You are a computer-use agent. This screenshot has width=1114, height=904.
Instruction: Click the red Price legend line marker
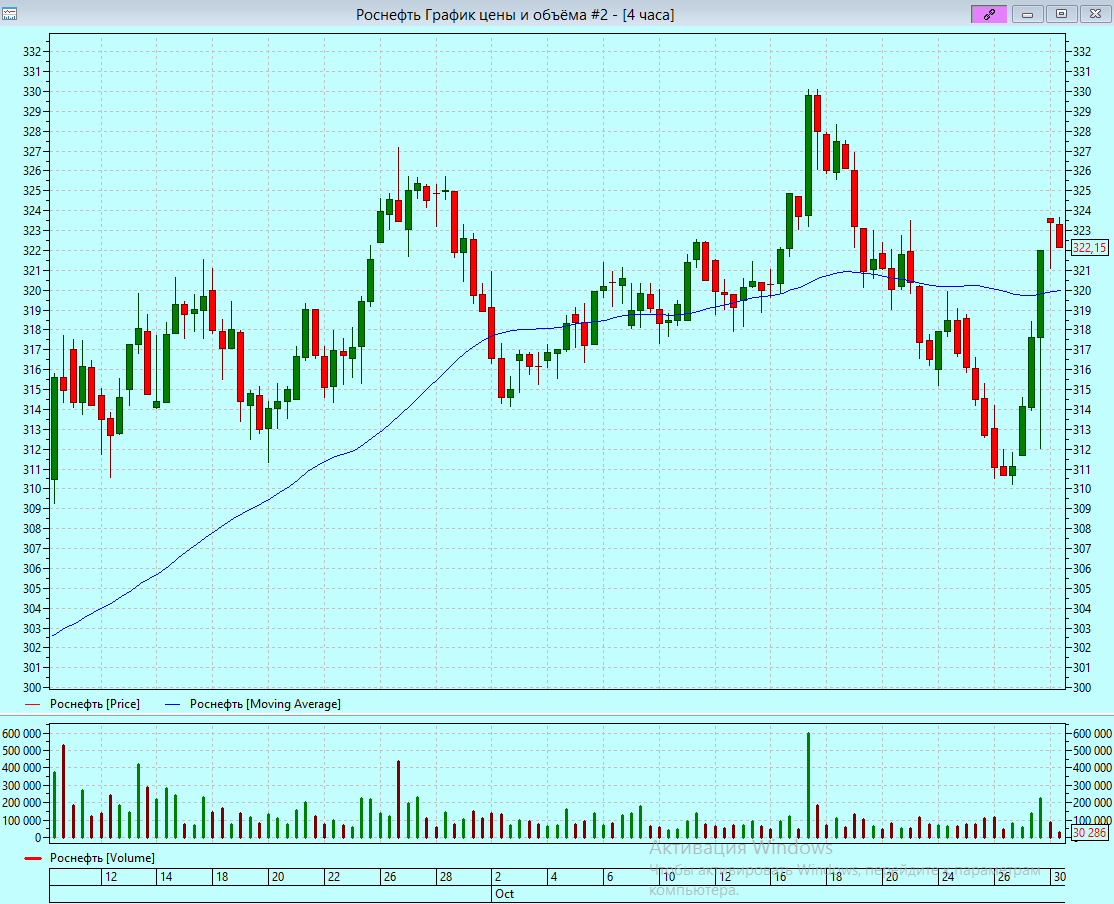(33, 704)
